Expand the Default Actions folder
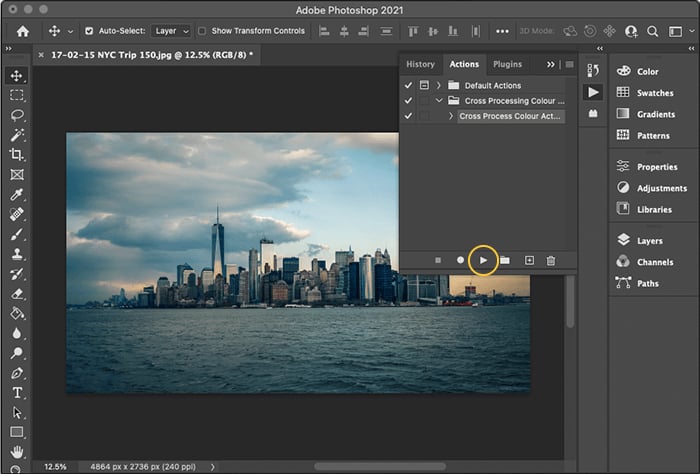 [439, 86]
